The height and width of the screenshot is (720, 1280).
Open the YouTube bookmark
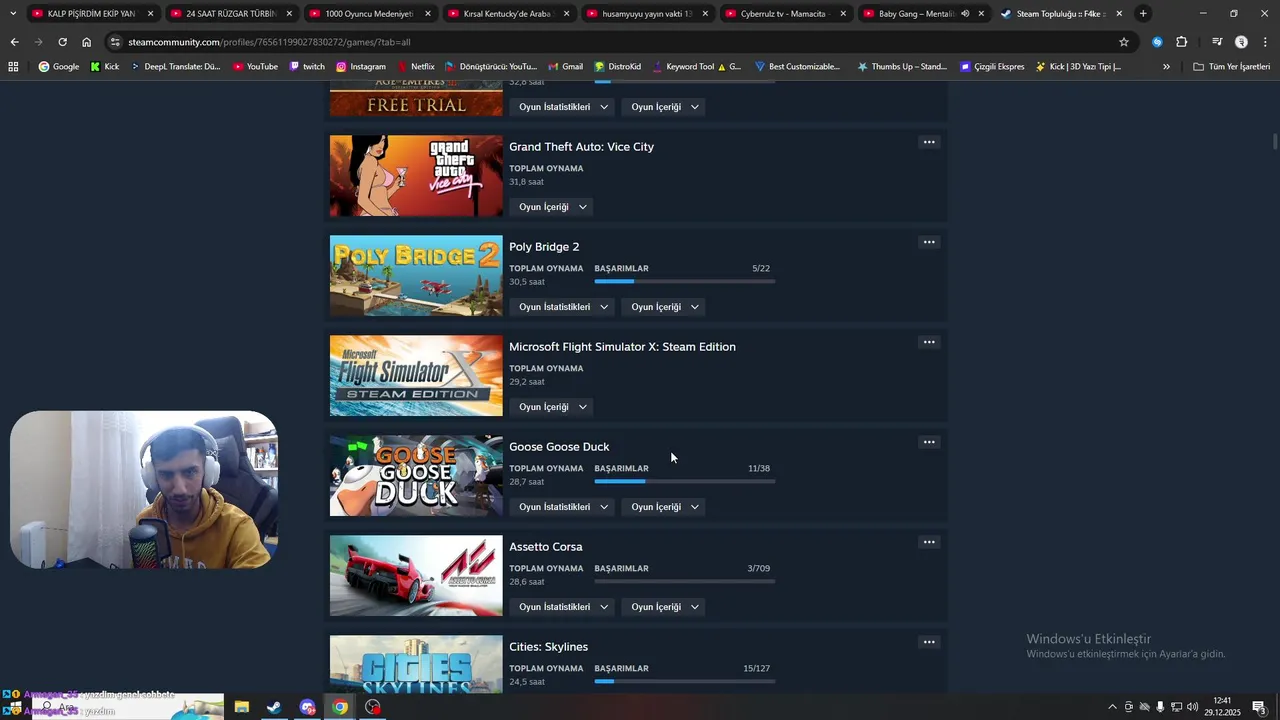click(255, 67)
